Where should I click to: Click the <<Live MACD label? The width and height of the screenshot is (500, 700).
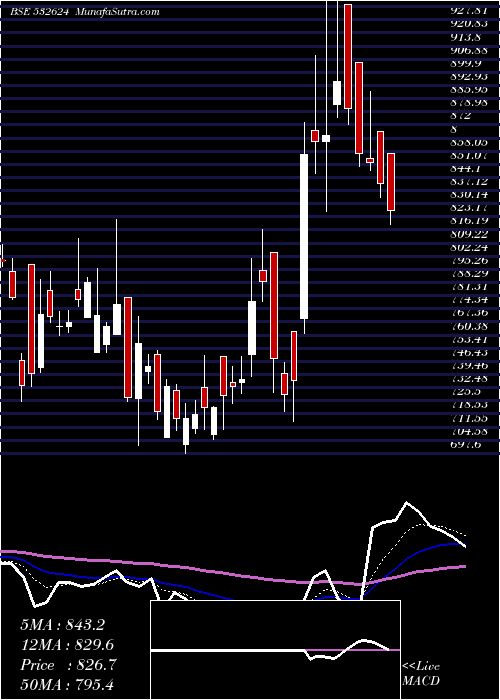(x=421, y=674)
